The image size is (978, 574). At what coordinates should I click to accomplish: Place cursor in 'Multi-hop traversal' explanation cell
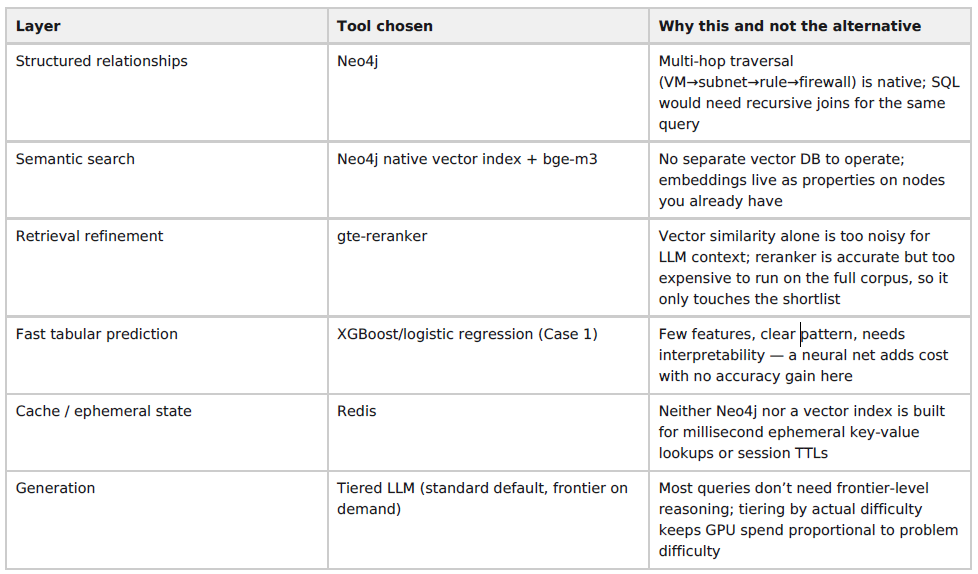point(810,92)
